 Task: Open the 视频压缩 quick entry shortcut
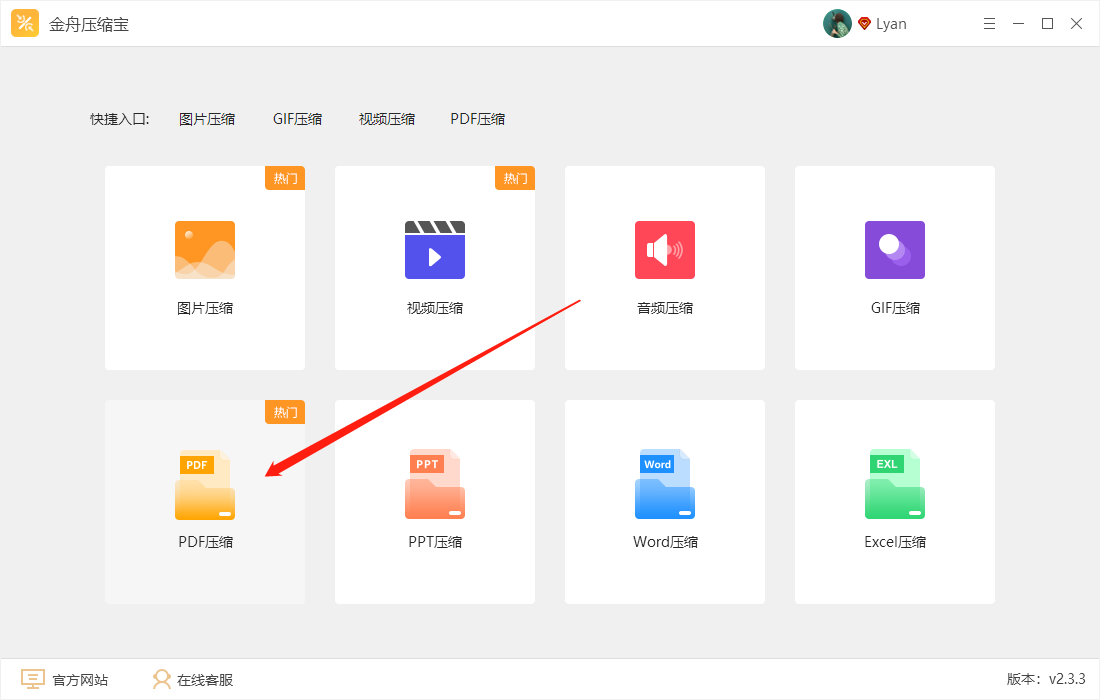(387, 118)
